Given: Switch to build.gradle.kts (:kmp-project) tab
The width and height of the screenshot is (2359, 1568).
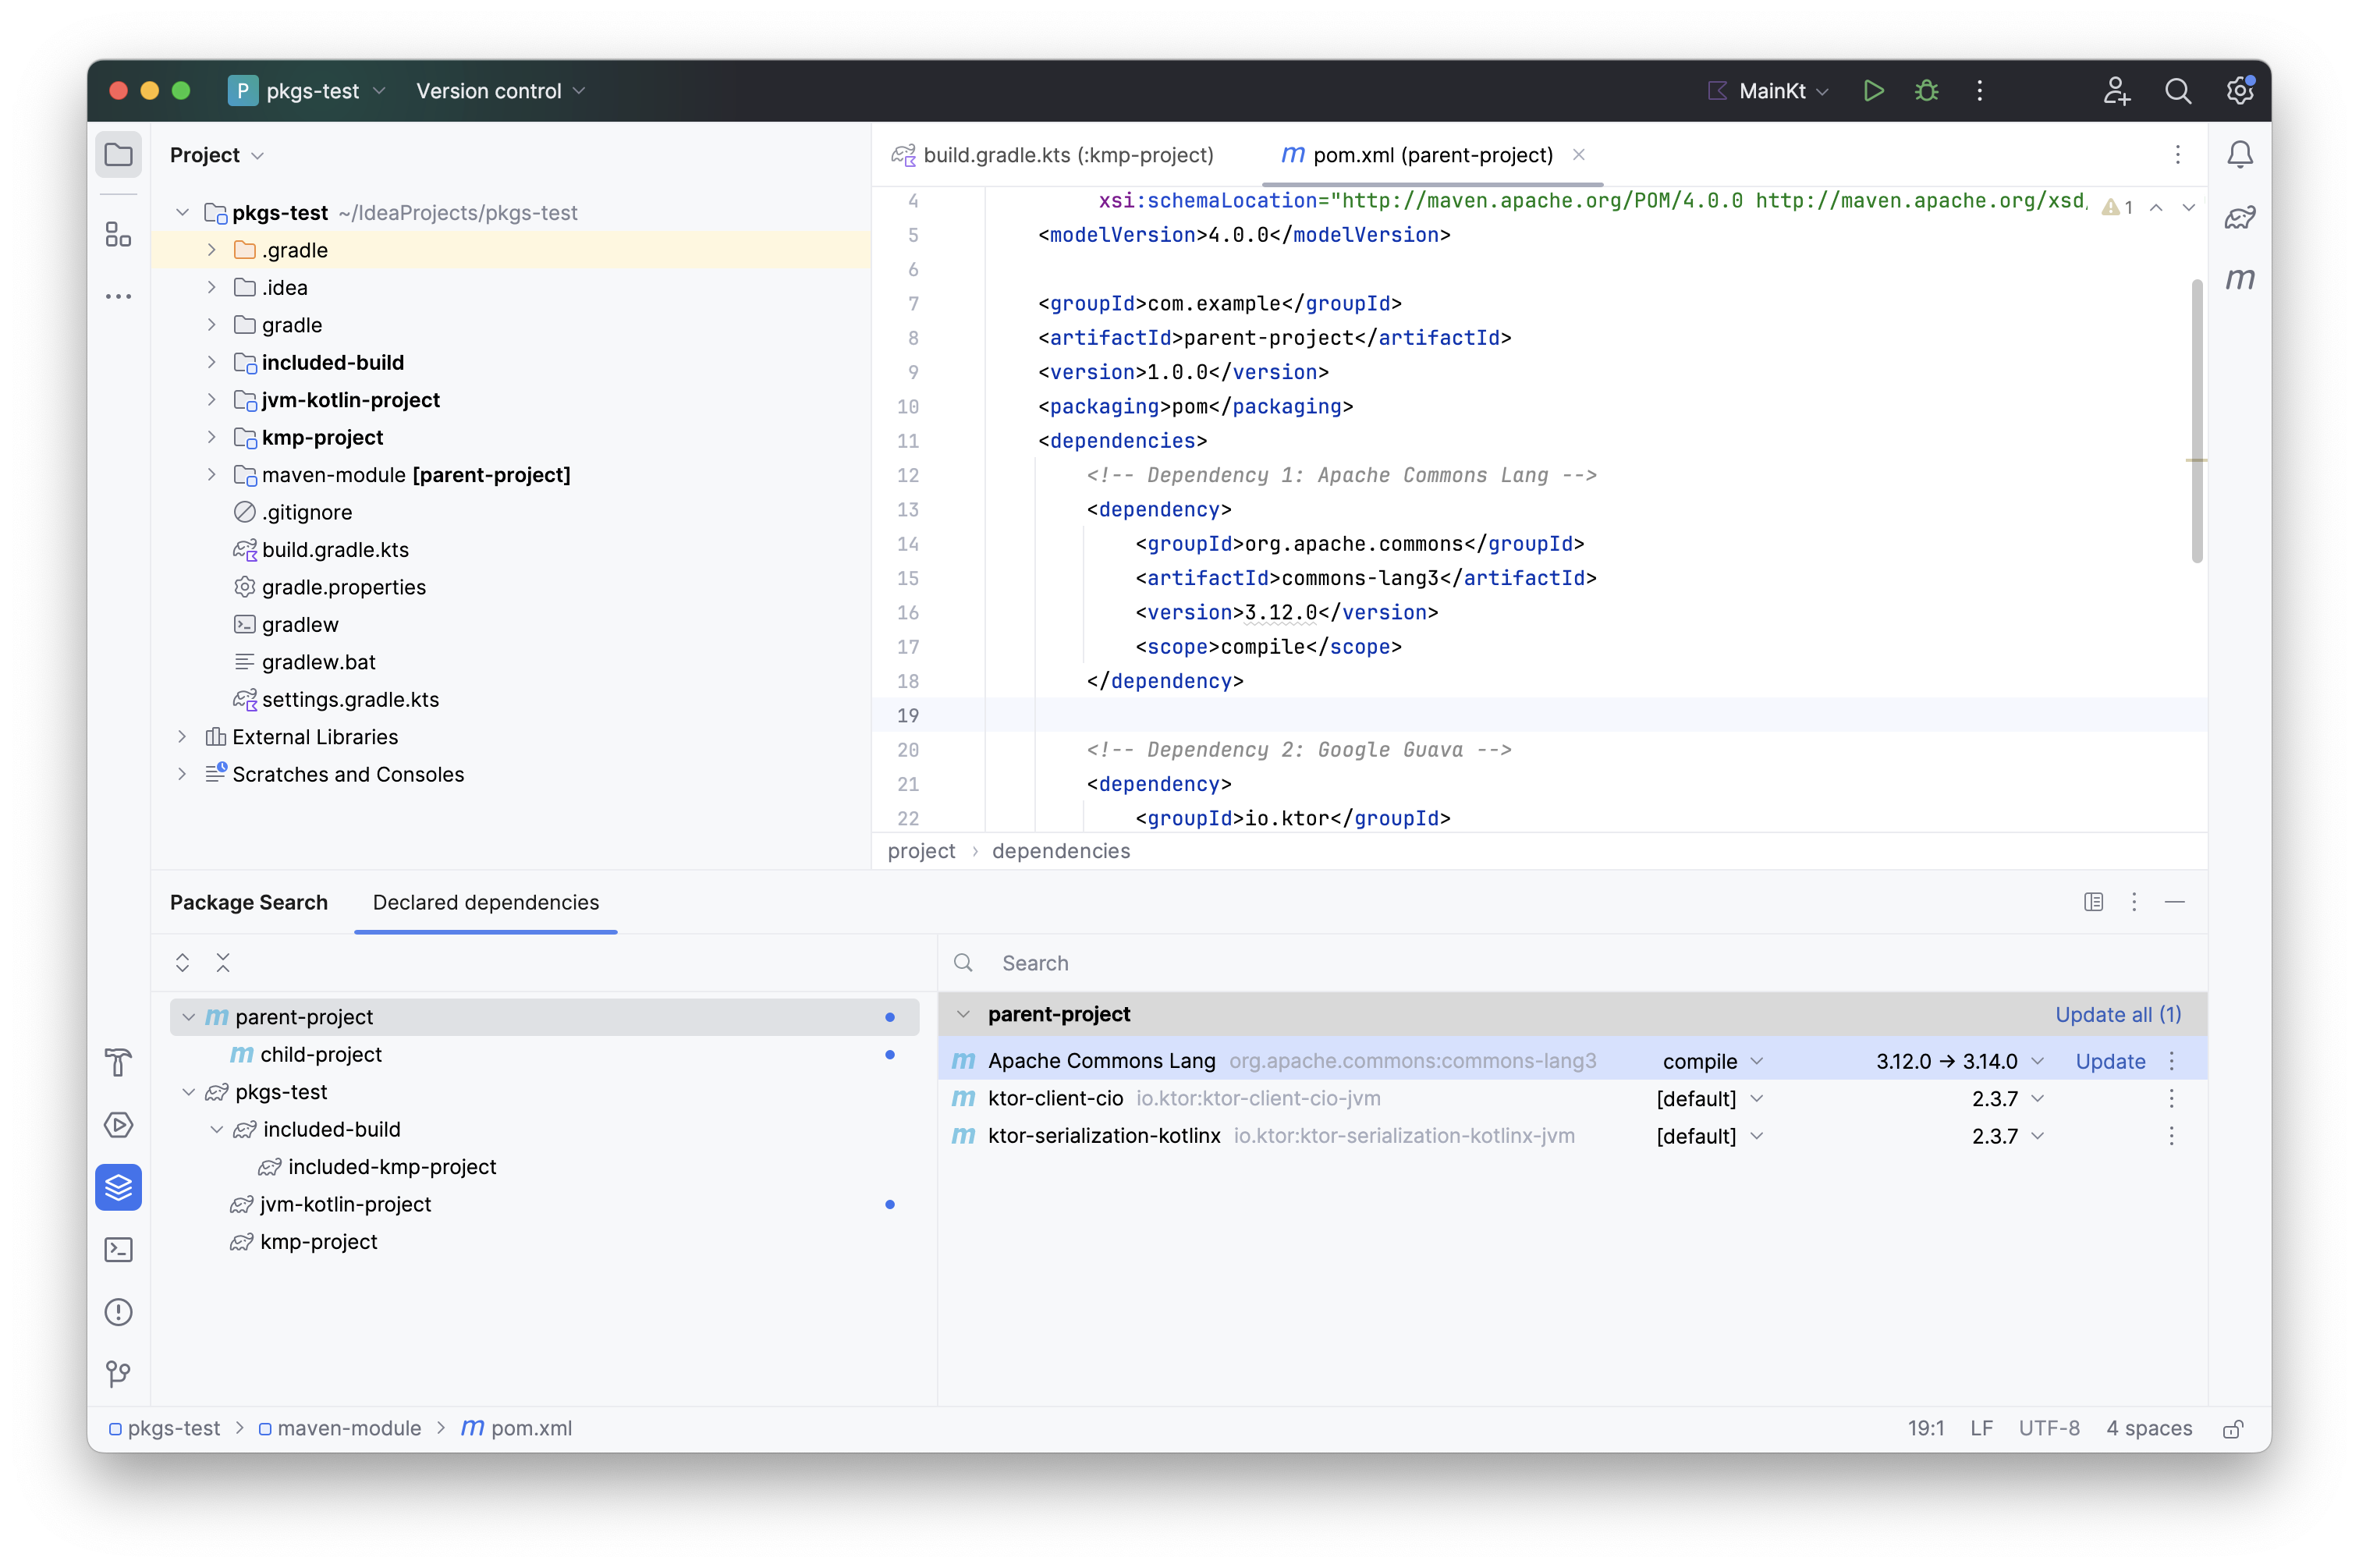Looking at the screenshot, I should 1052,155.
